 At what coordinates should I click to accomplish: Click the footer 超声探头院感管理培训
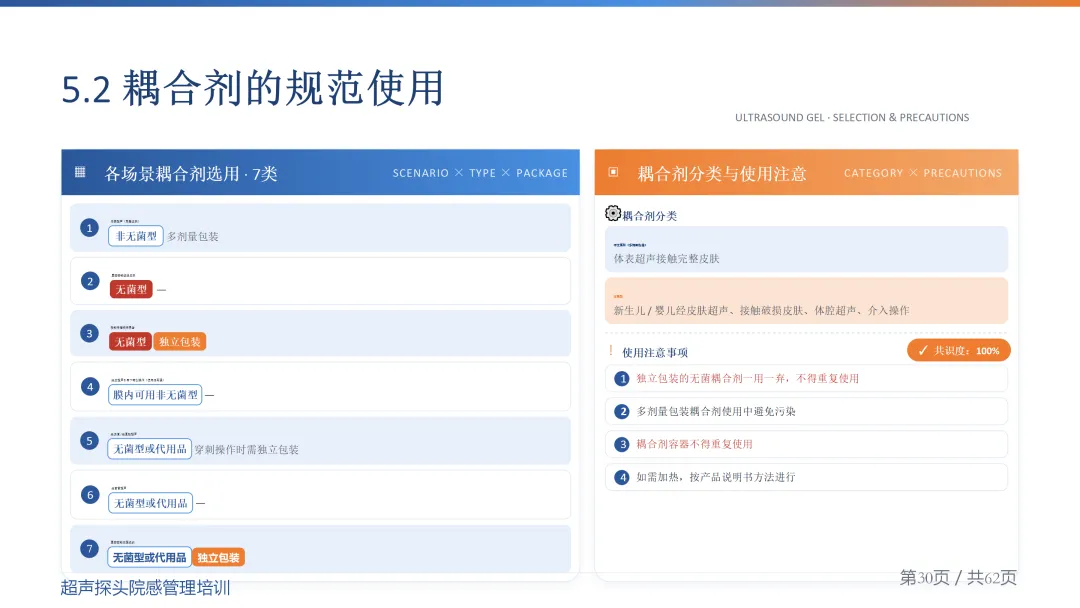pos(145,587)
